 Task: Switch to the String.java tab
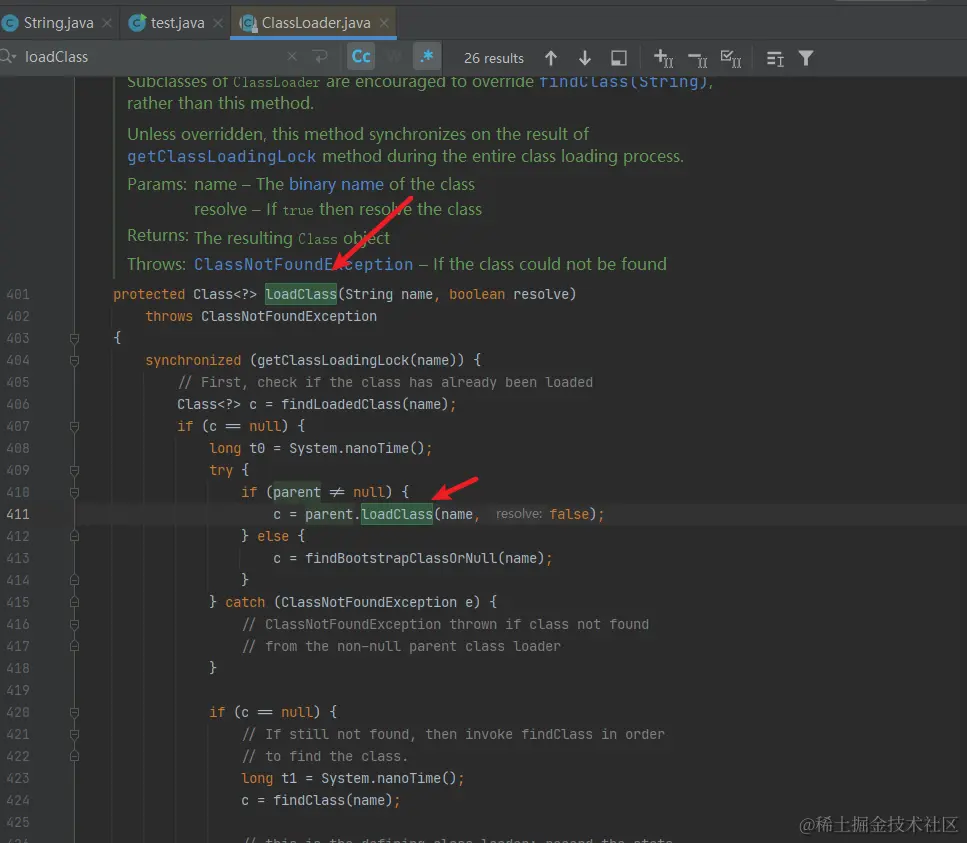[x=57, y=22]
